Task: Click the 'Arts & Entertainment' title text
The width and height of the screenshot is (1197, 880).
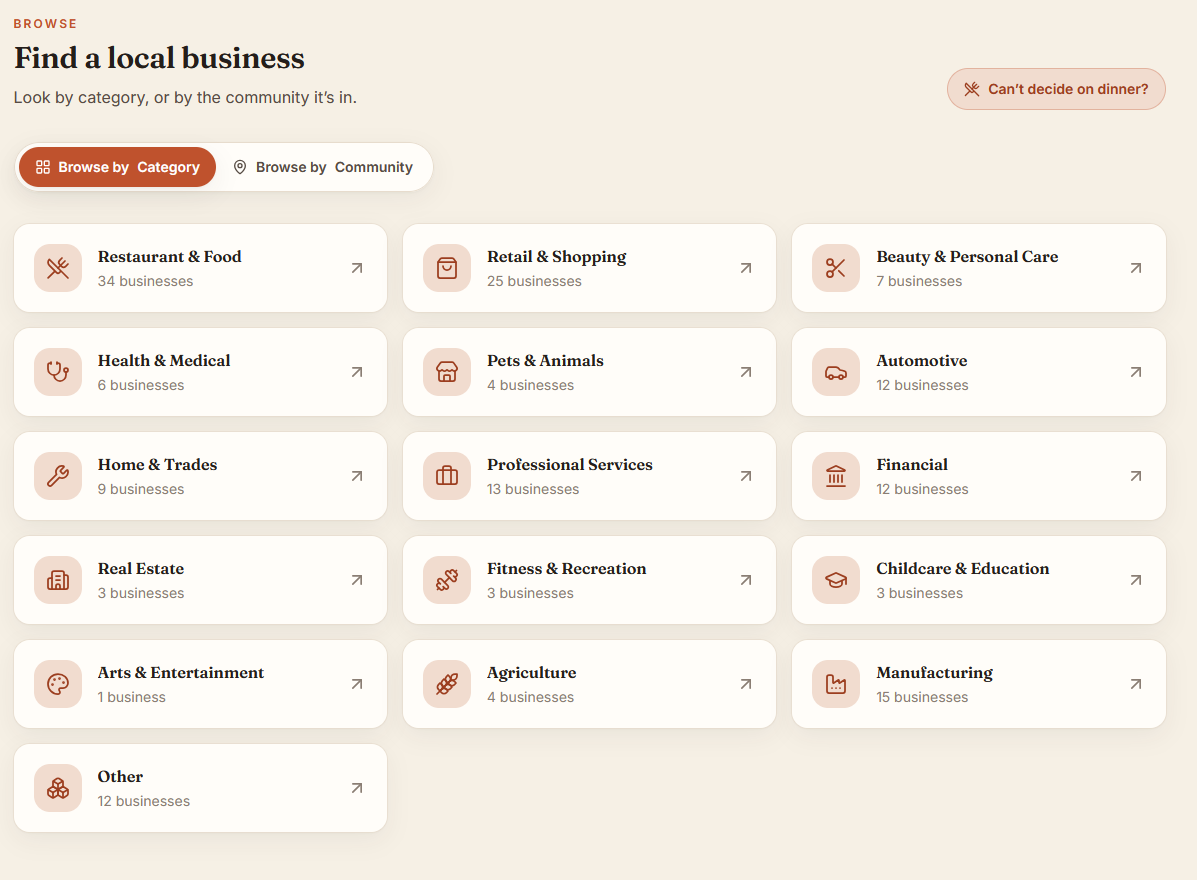Action: tap(181, 672)
